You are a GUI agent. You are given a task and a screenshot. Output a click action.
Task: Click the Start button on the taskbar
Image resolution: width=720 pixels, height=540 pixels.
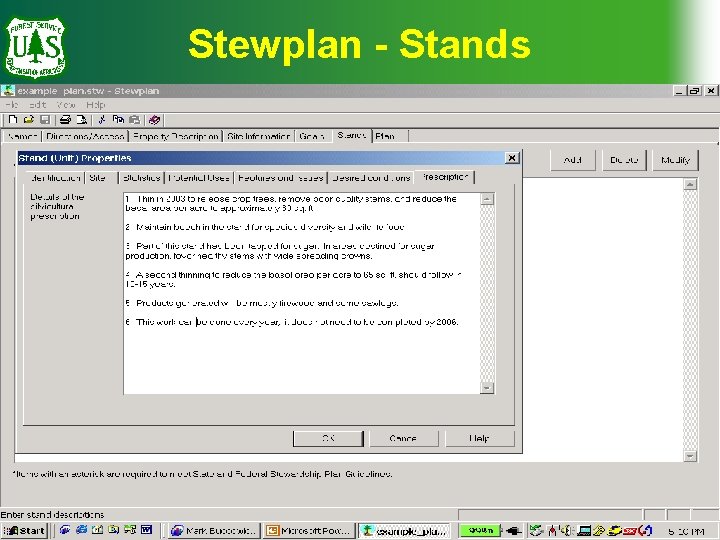point(25,531)
